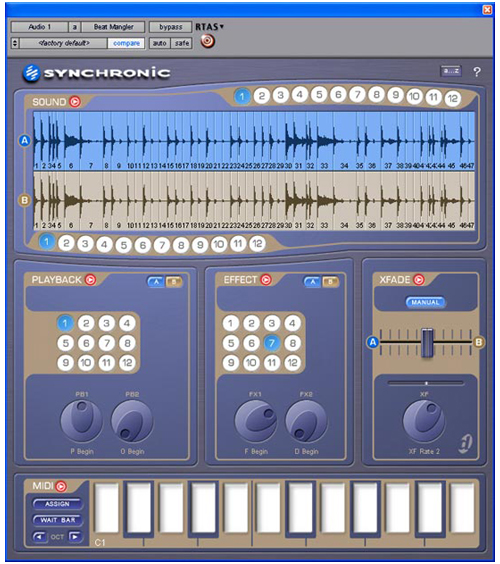Click the bypass button

click(171, 27)
